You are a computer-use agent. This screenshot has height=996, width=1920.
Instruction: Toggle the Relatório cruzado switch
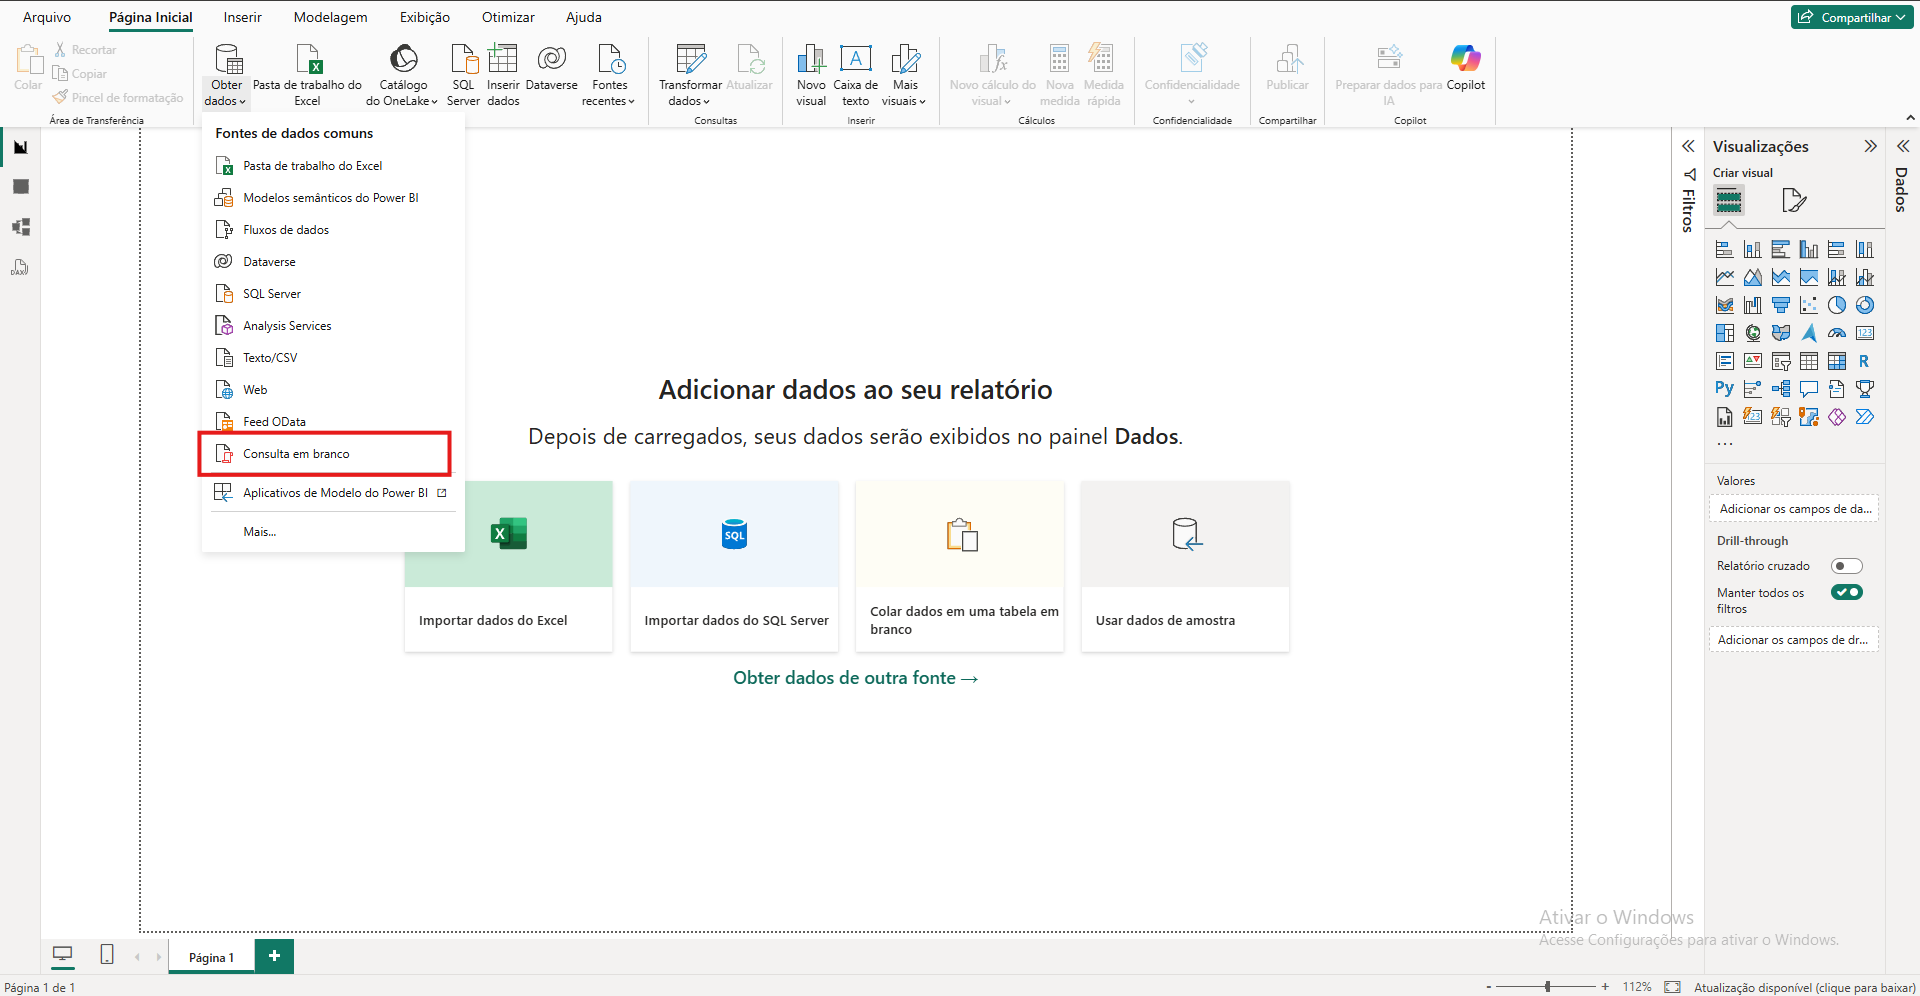1847,566
